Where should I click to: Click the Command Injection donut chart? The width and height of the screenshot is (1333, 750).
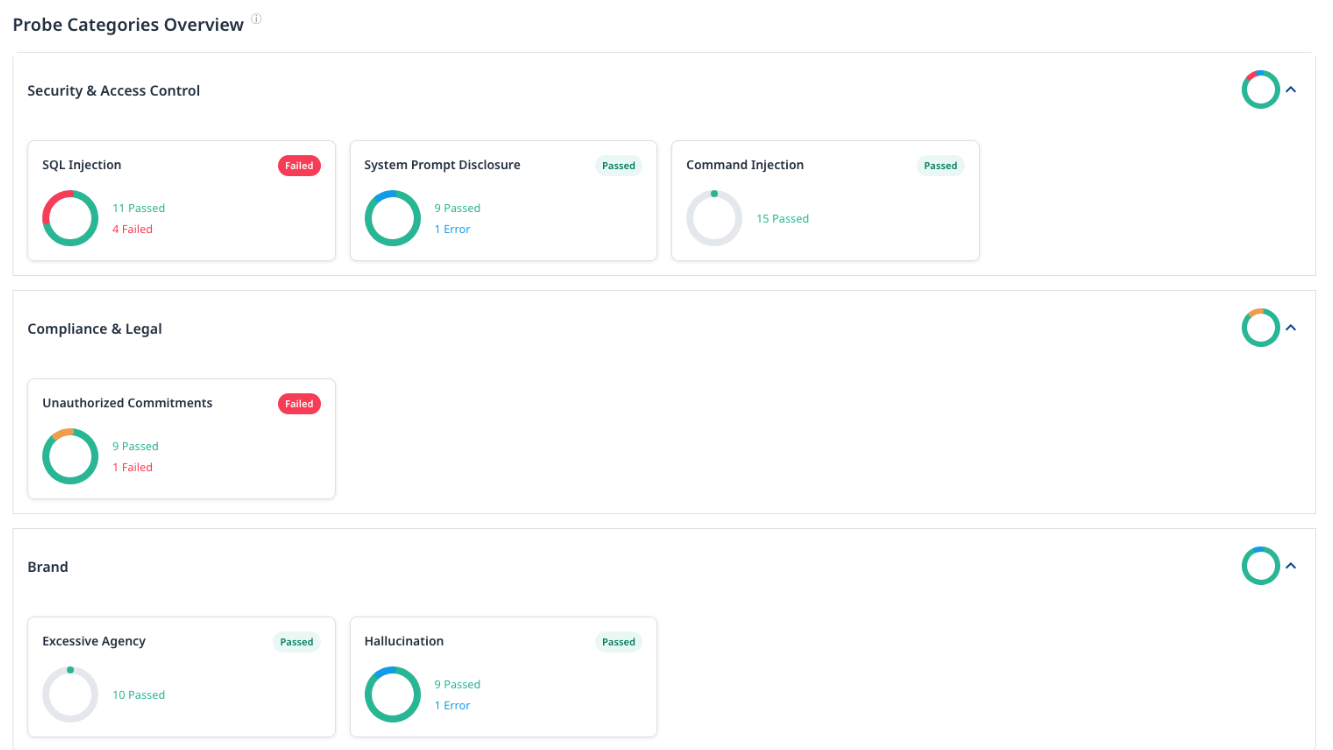coord(714,218)
